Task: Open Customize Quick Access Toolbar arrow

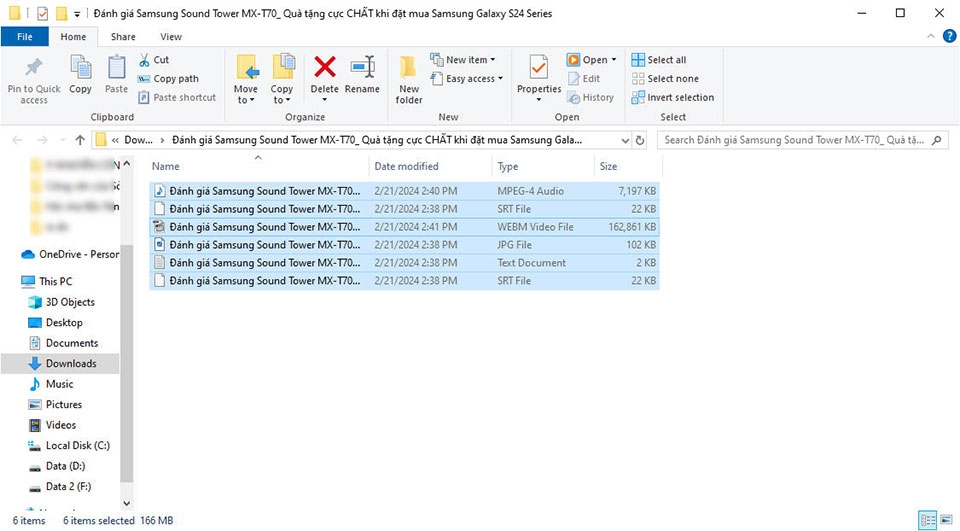Action: tap(77, 13)
